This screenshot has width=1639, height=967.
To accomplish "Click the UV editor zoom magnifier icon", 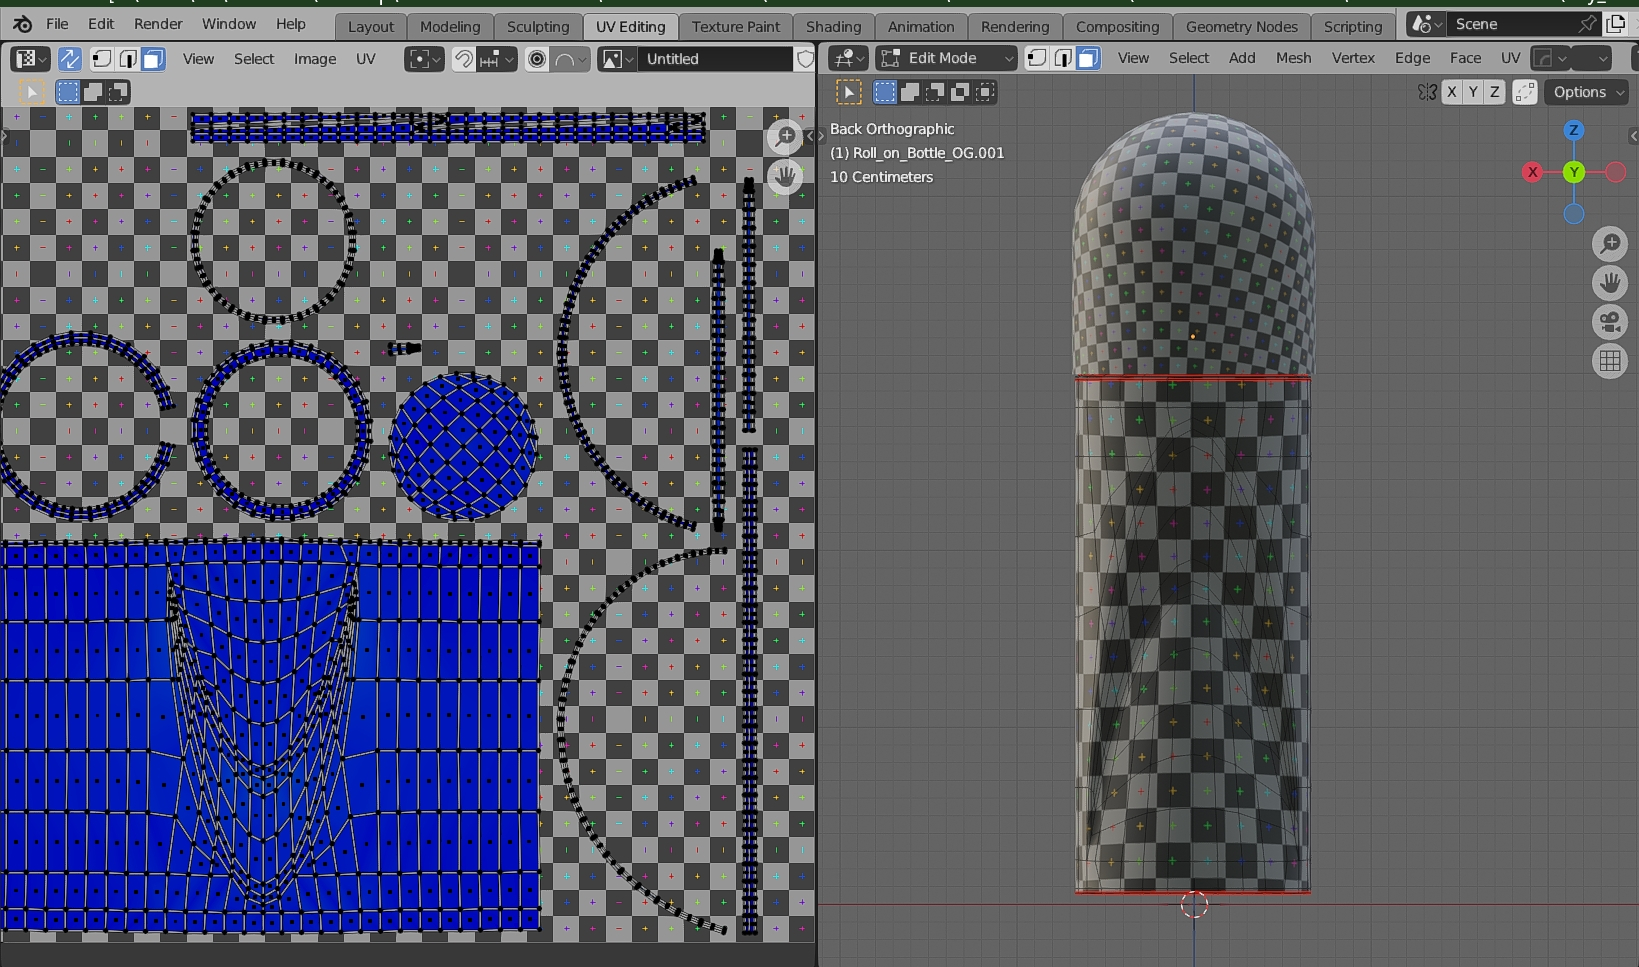I will pos(786,137).
